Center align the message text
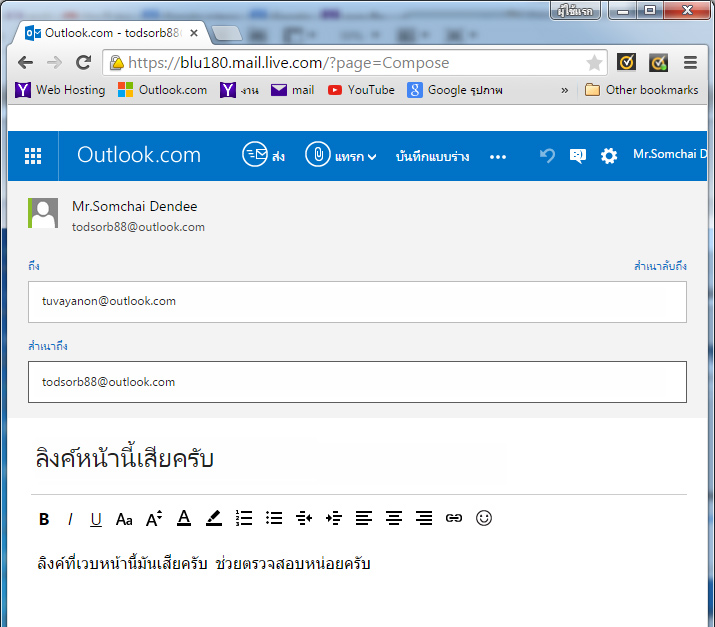 point(394,518)
